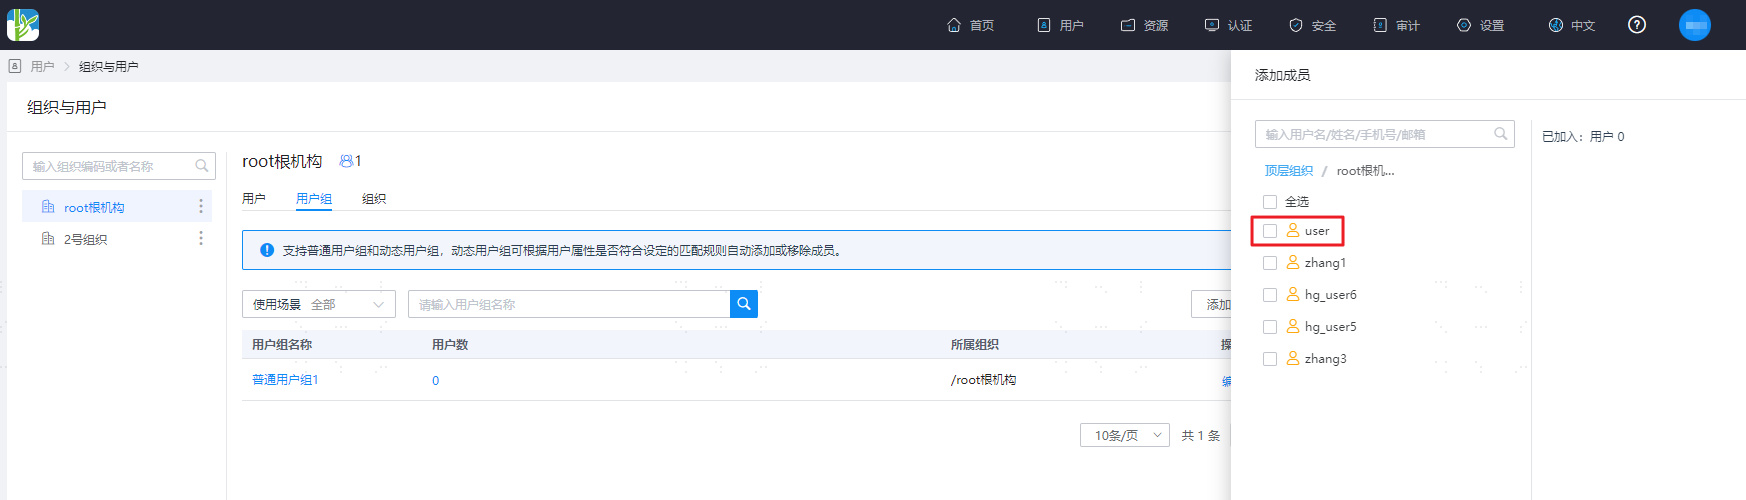Open the 普通用户组1 link
Viewport: 1746px width, 500px height.
point(285,380)
